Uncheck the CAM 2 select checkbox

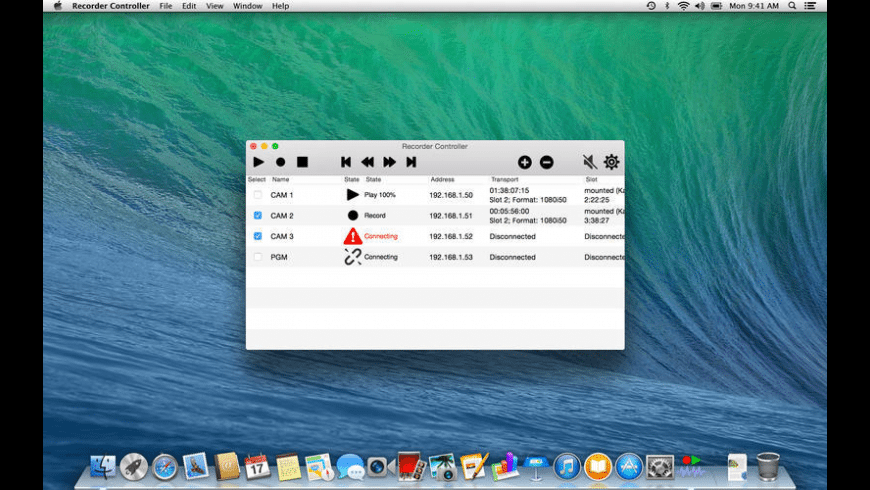258,215
